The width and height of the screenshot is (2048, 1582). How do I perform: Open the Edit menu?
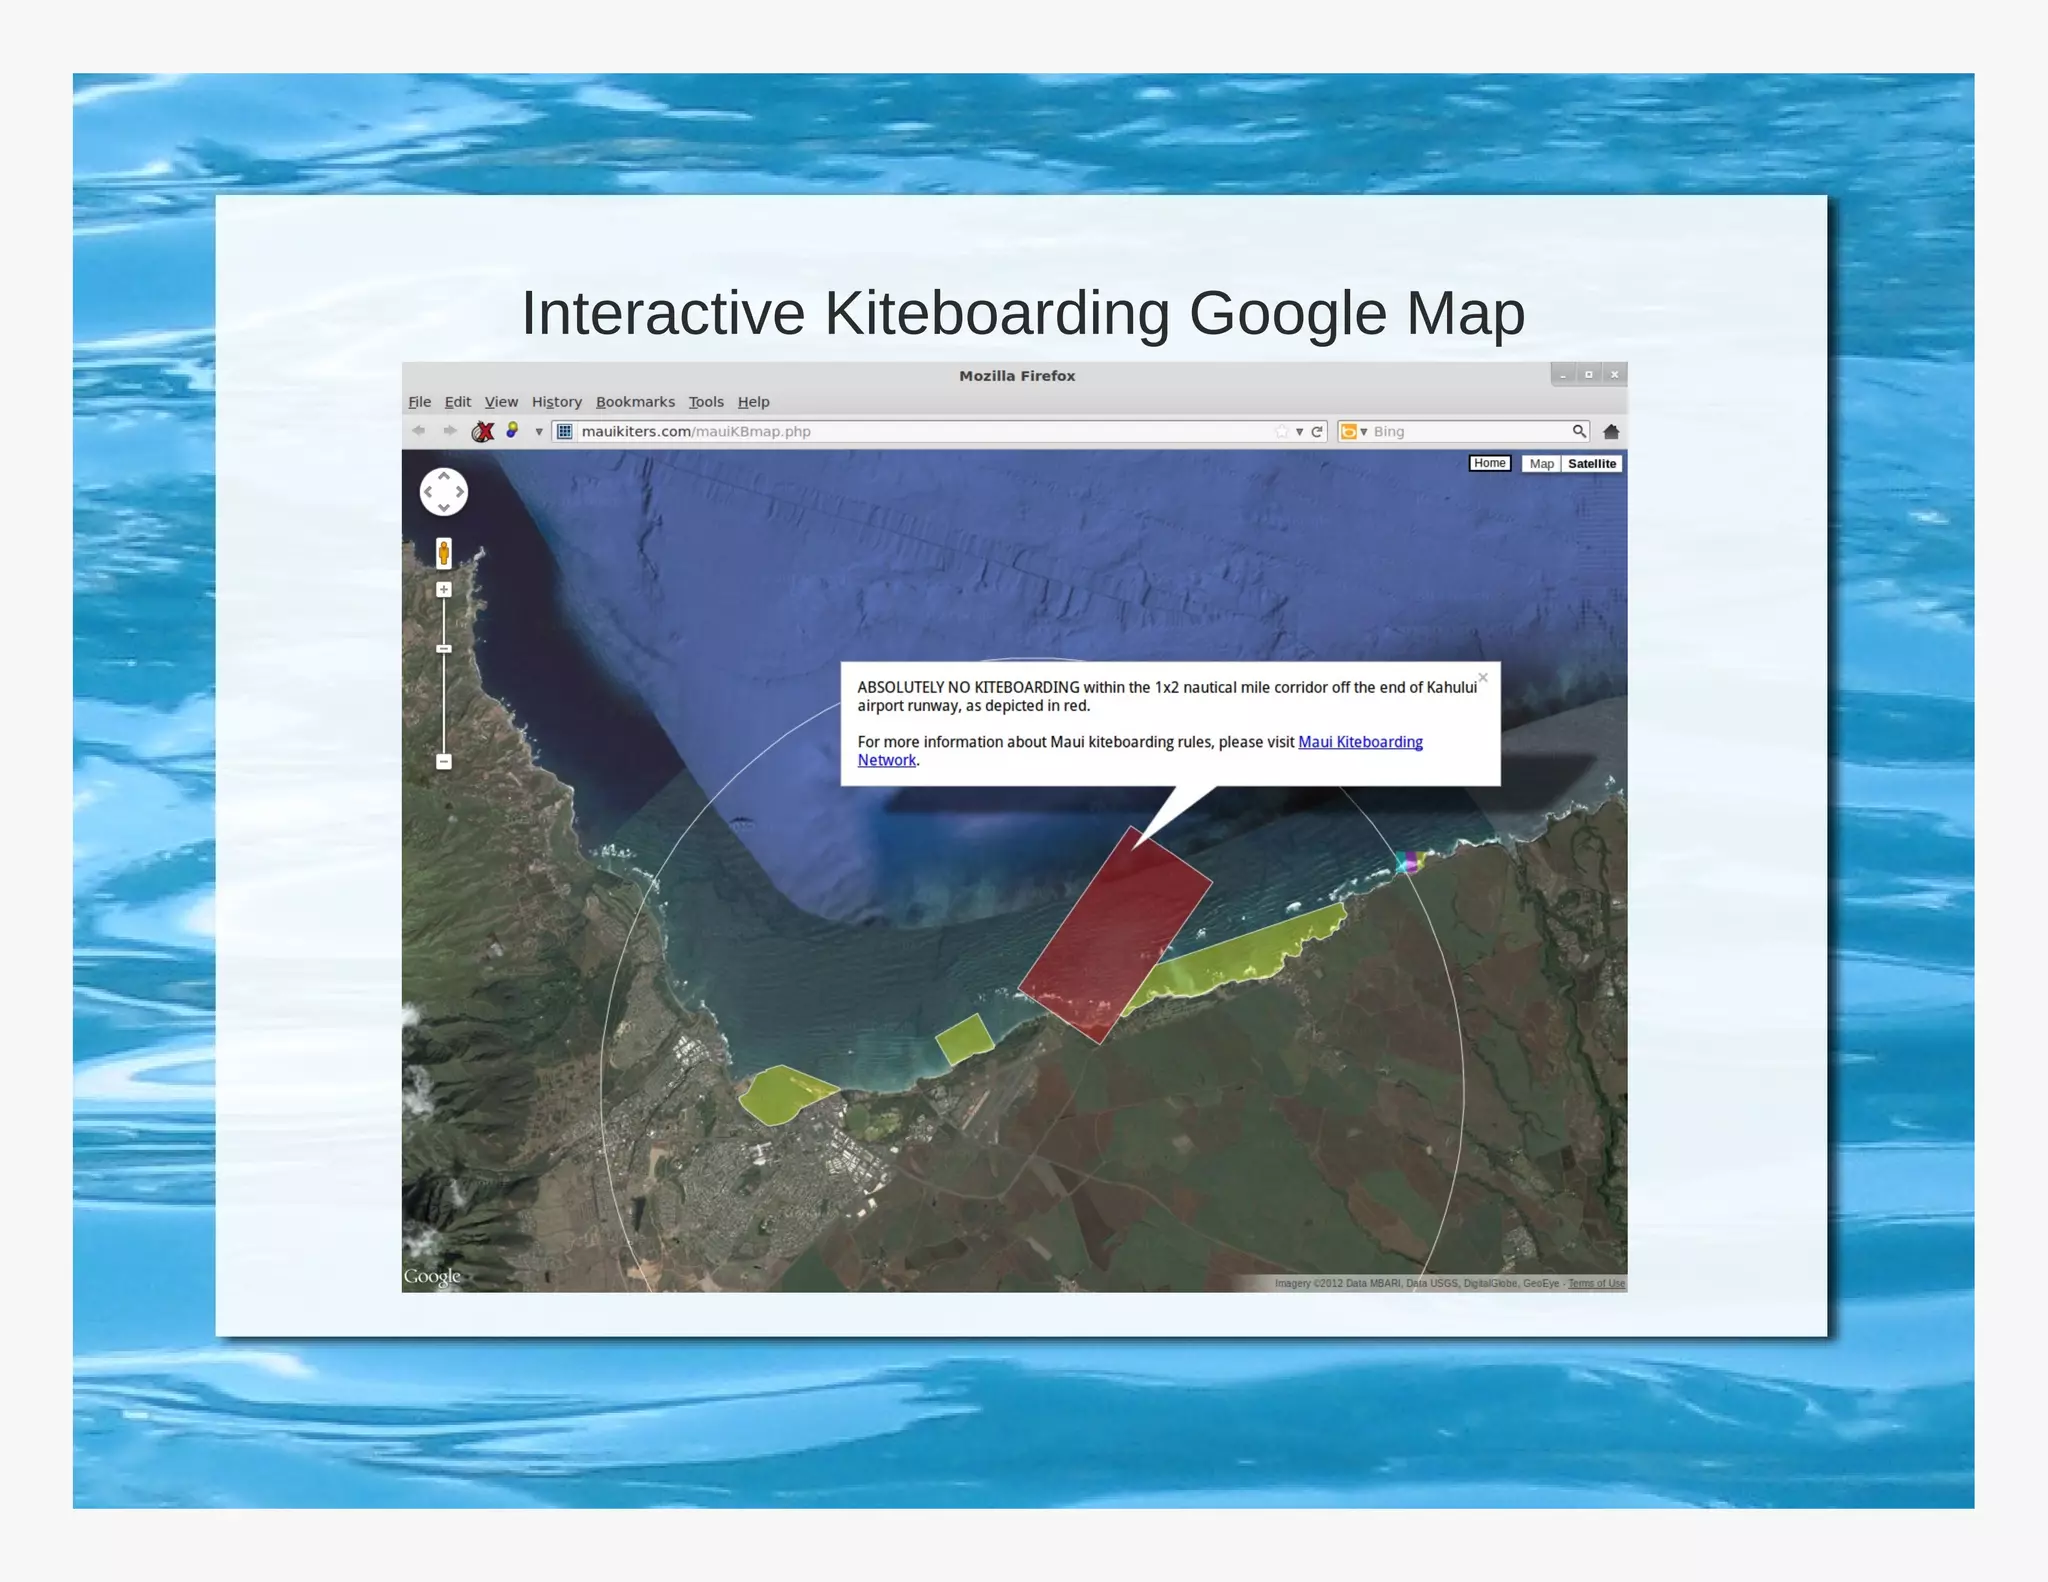458,402
